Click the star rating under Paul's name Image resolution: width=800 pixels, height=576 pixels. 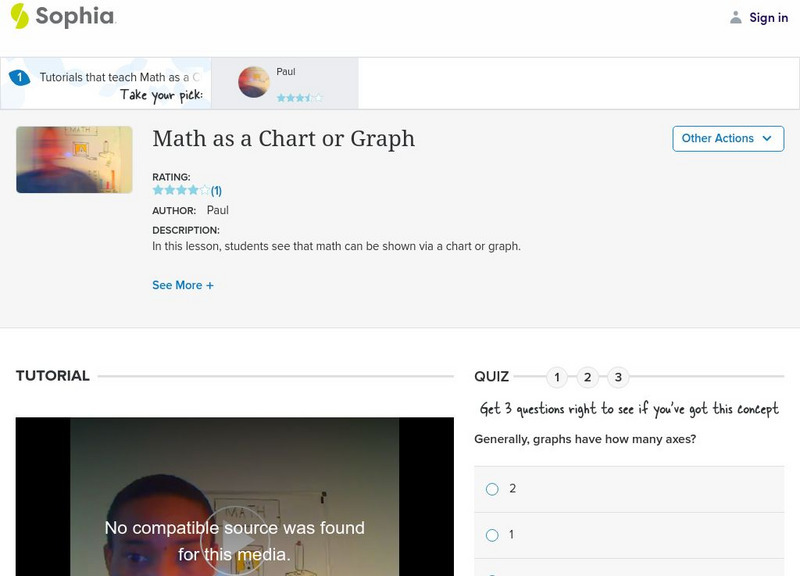(x=299, y=98)
